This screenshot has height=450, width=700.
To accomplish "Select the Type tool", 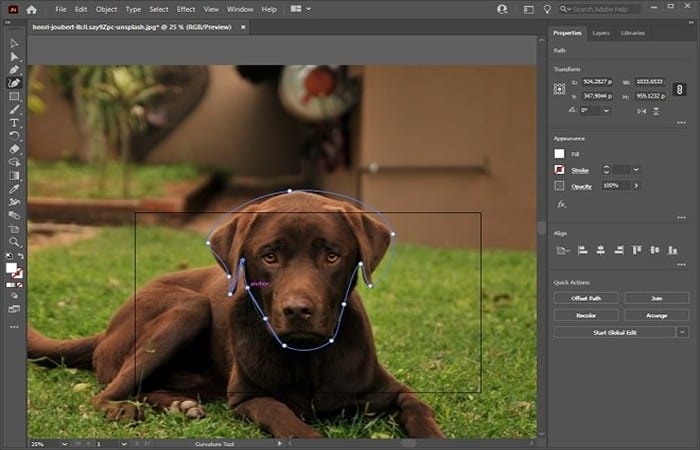I will click(x=14, y=123).
